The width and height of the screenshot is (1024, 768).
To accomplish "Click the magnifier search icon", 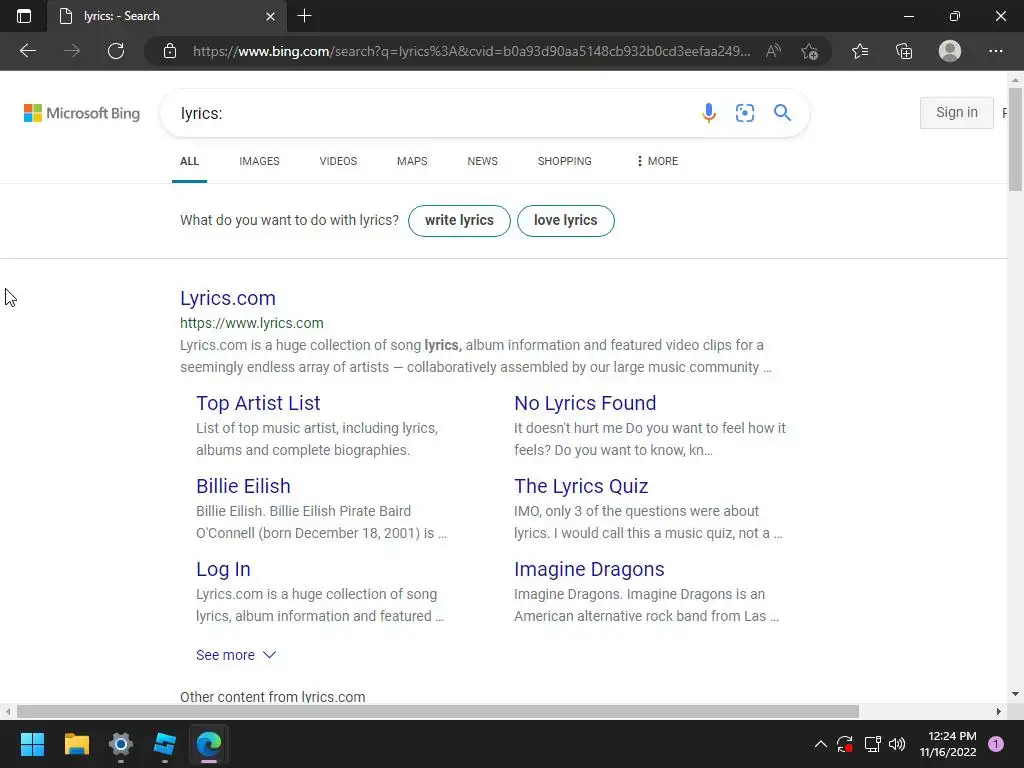I will [782, 113].
